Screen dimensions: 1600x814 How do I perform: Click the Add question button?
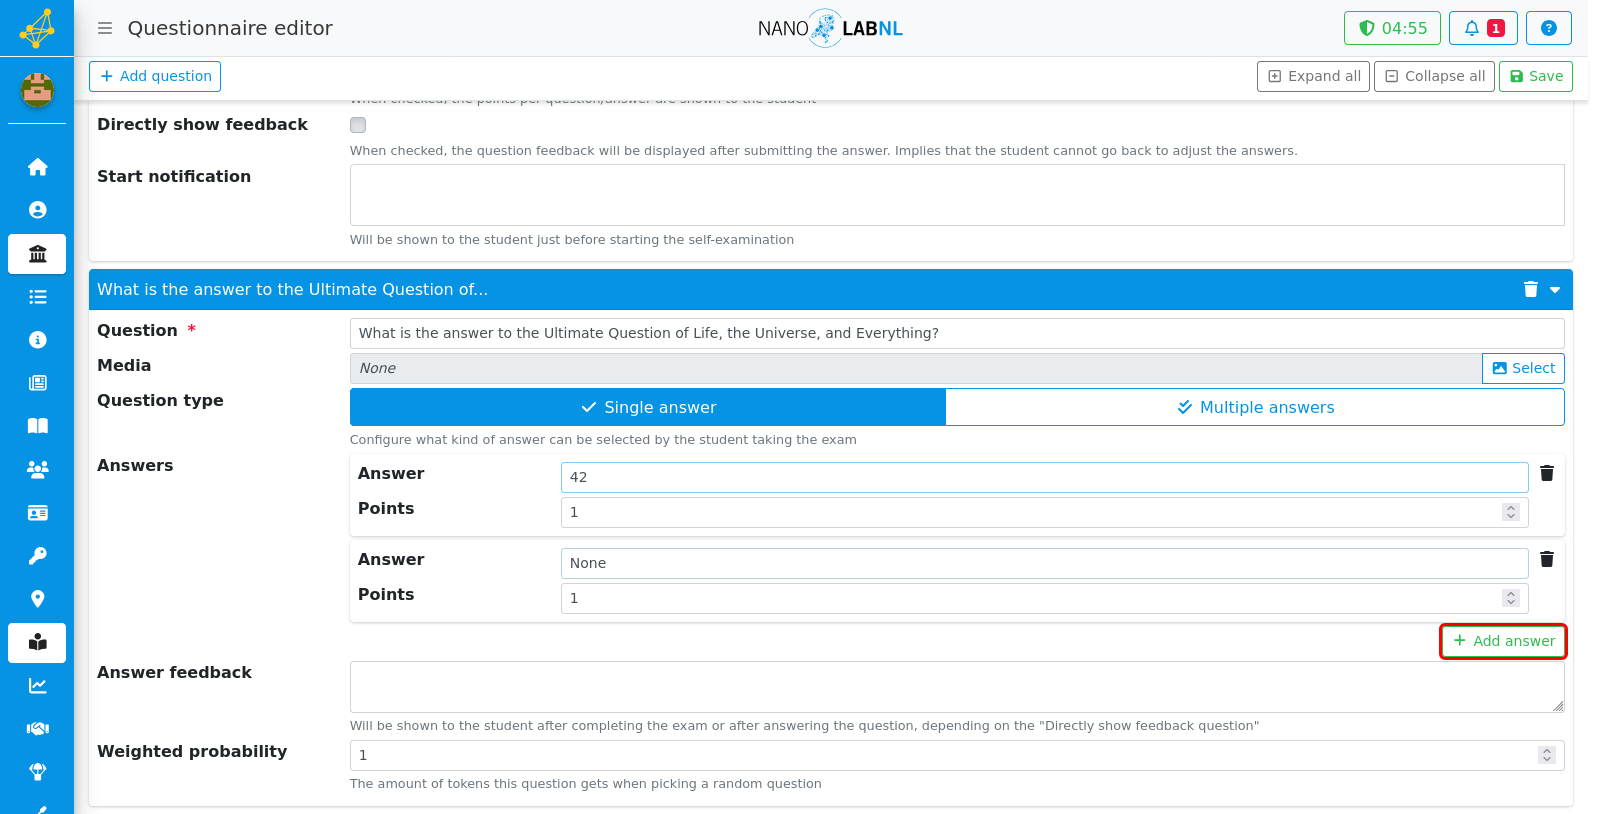155,76
